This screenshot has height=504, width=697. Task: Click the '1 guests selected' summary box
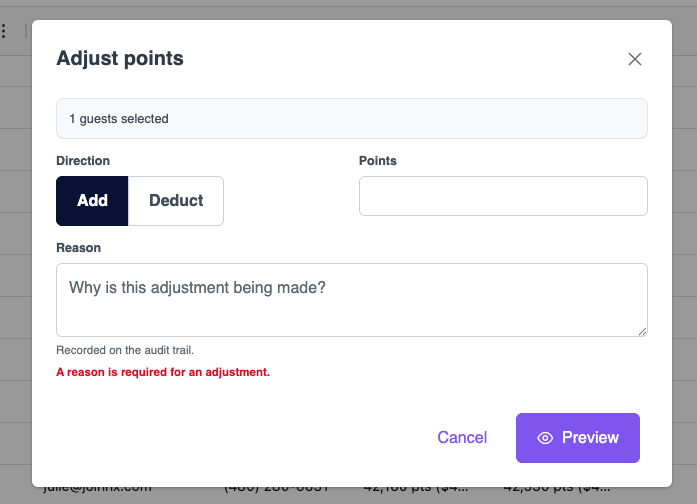pyautogui.click(x=352, y=119)
